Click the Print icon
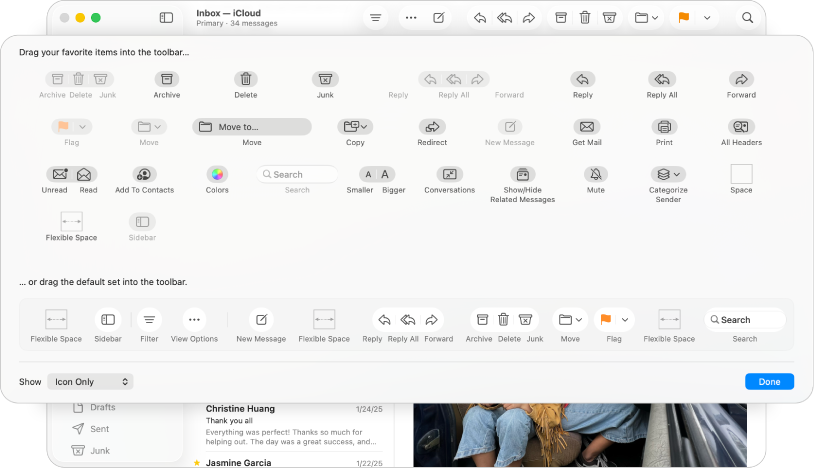 (664, 127)
